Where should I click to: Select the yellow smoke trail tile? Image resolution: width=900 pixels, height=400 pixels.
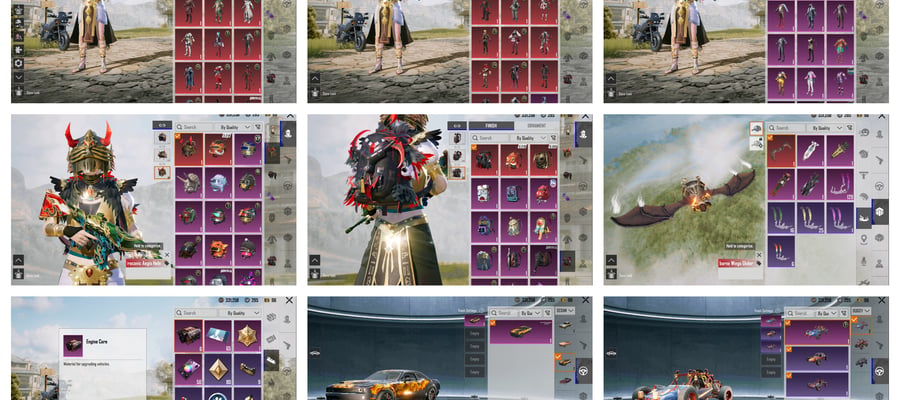(810, 218)
